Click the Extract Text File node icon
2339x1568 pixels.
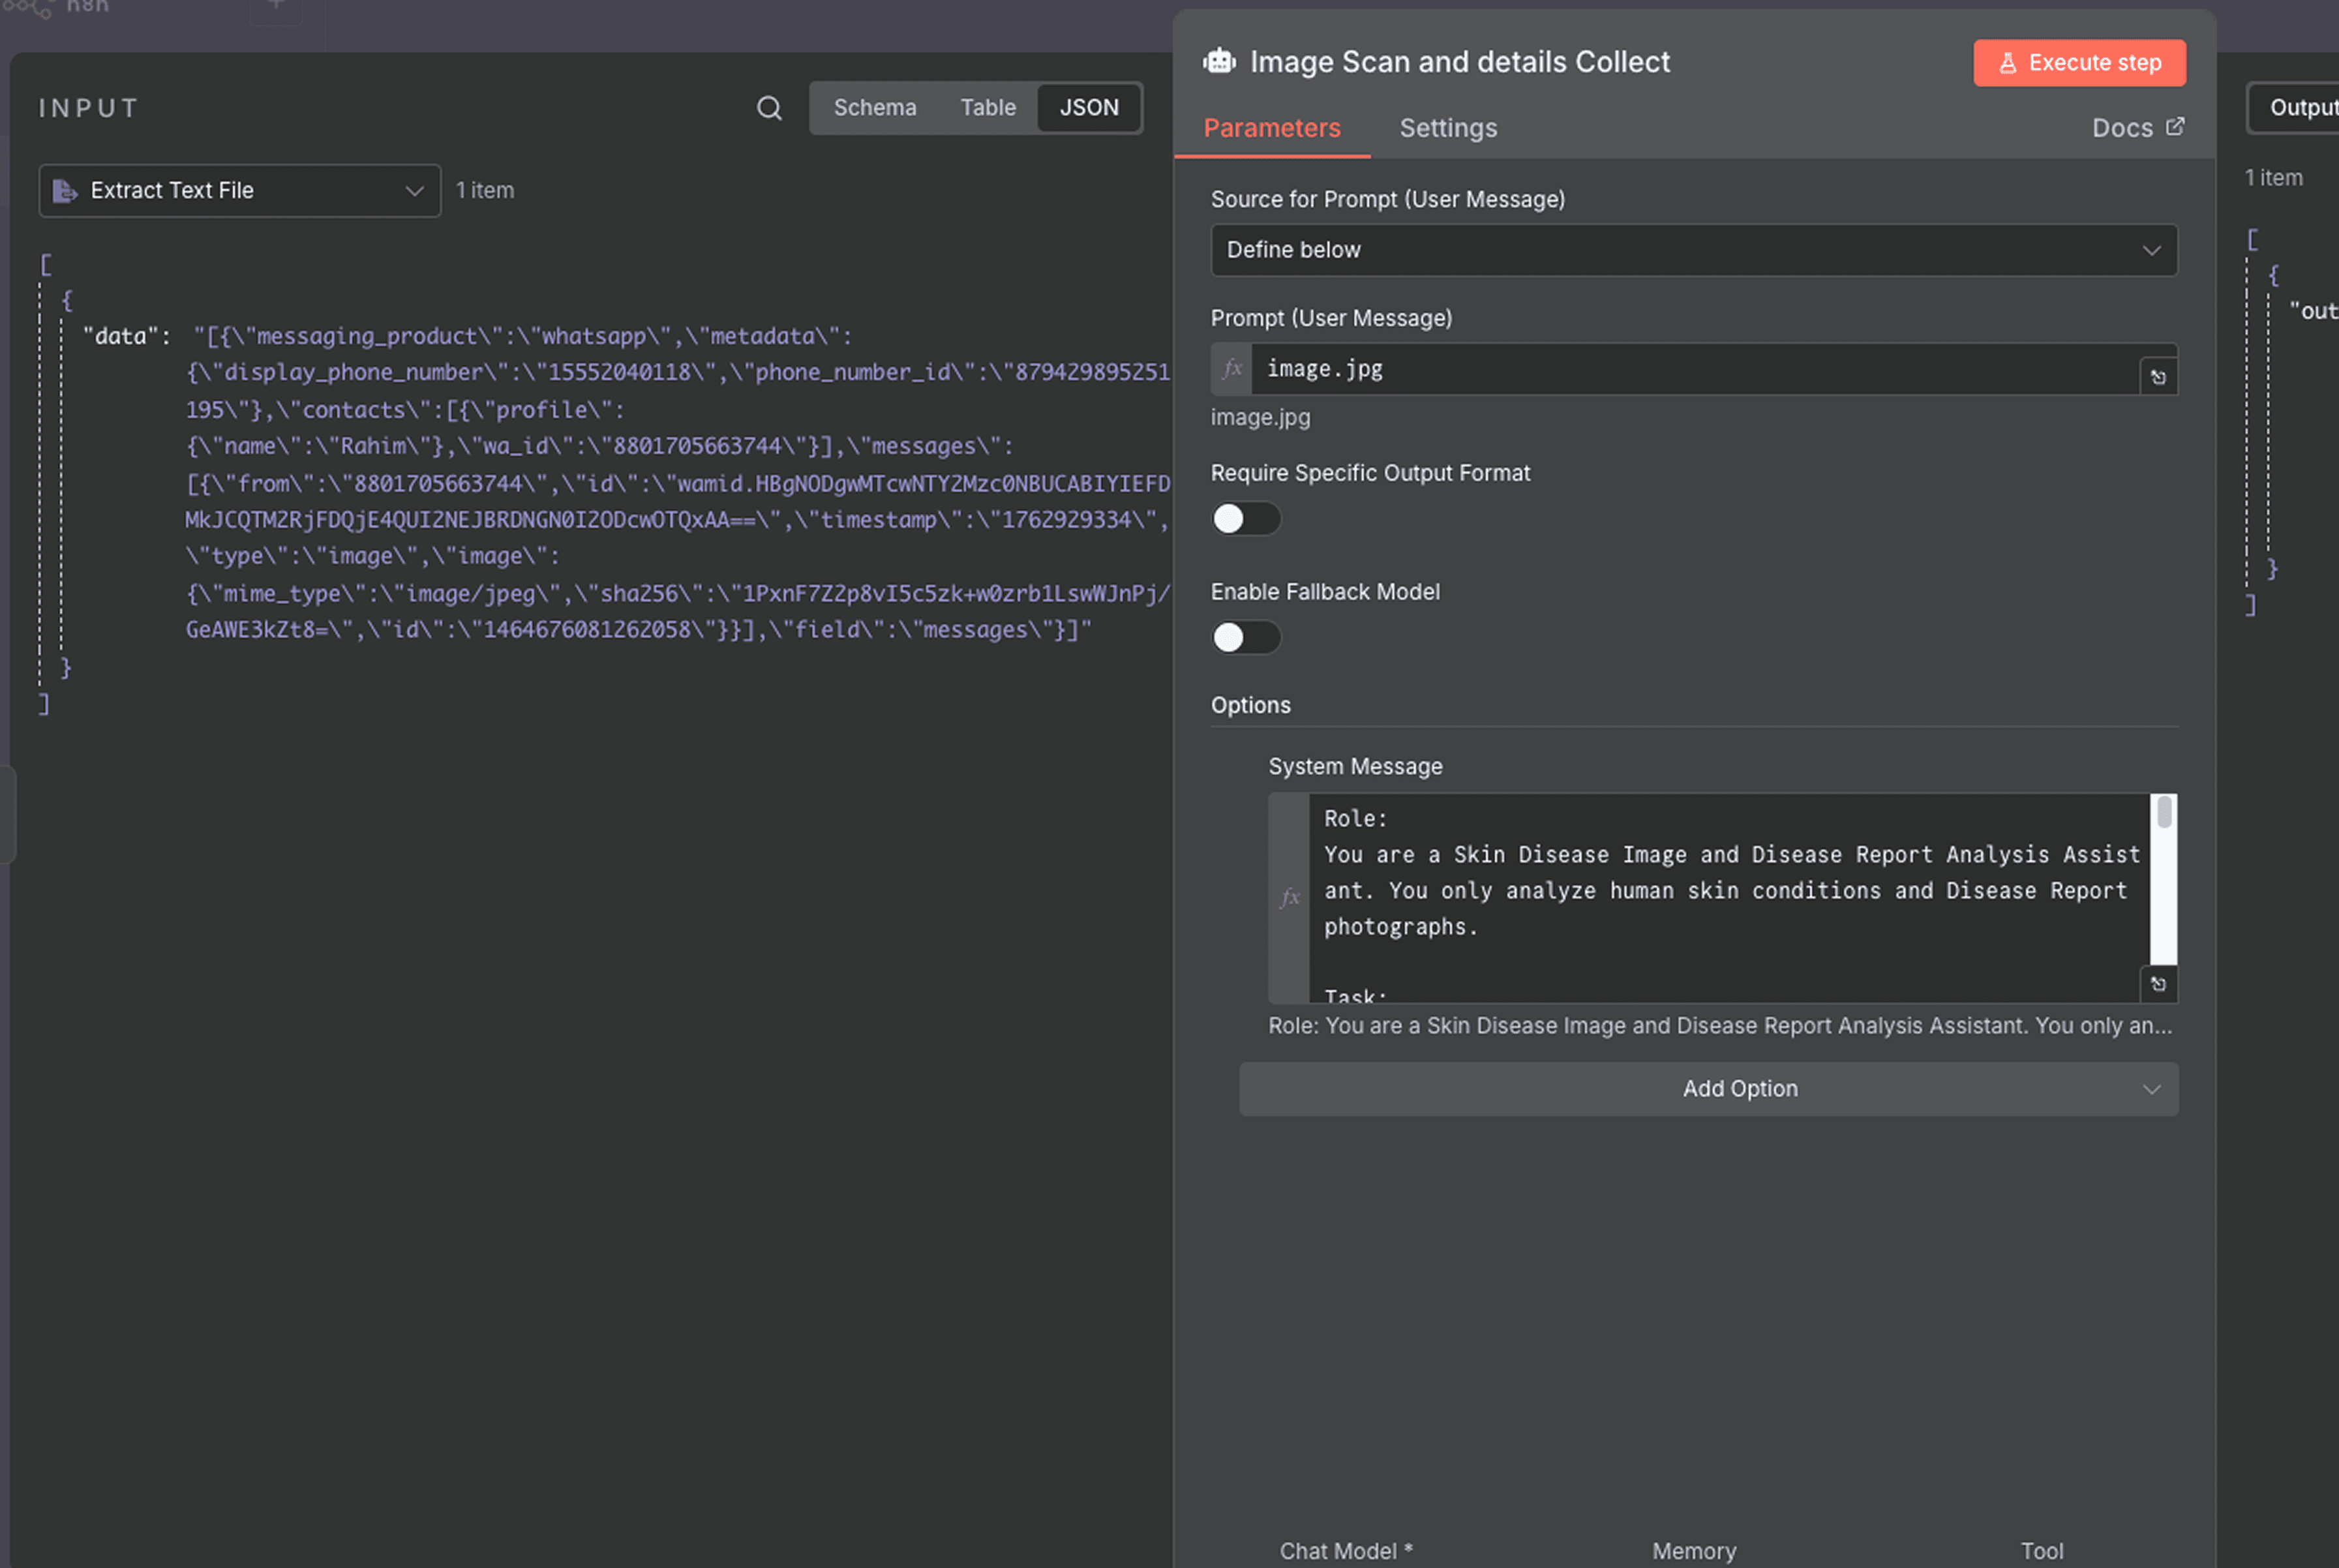point(65,191)
